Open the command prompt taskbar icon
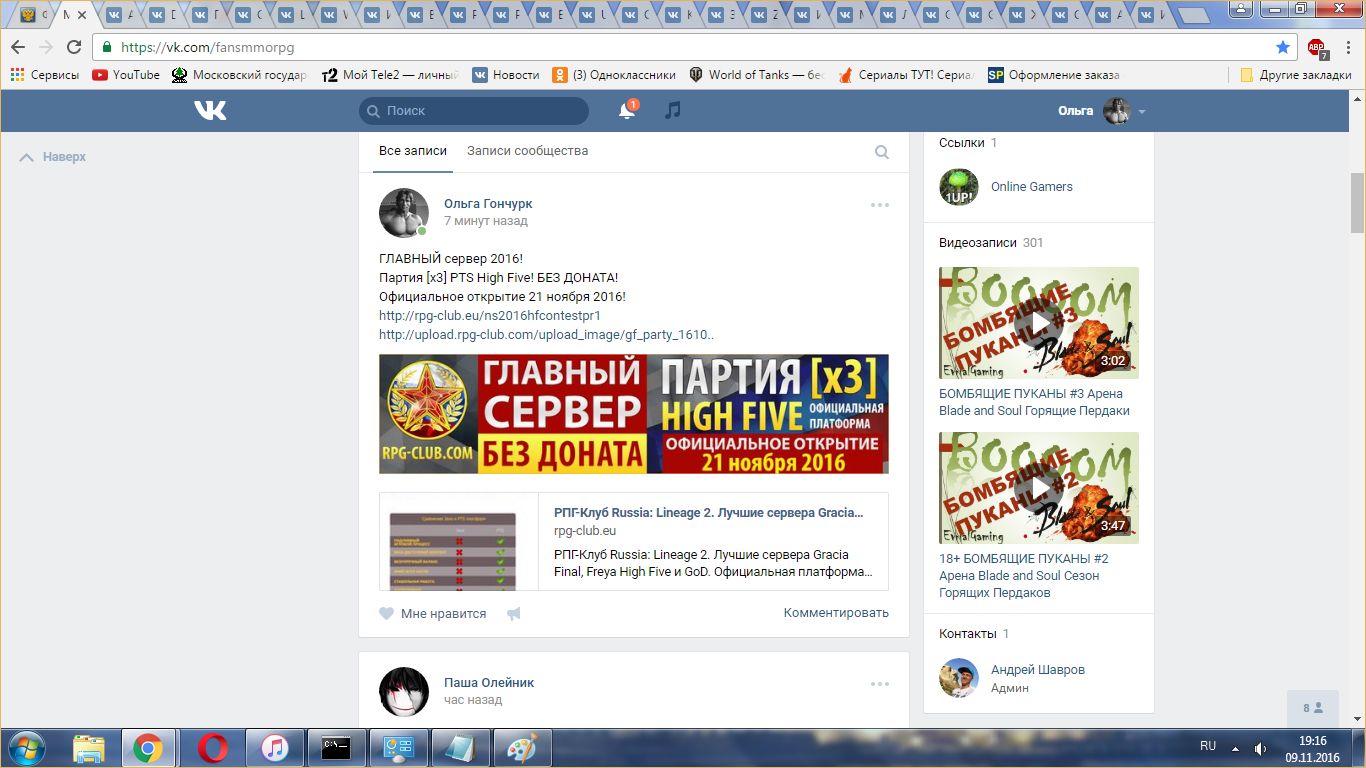Screen dimensions: 1366x768 [x=336, y=748]
